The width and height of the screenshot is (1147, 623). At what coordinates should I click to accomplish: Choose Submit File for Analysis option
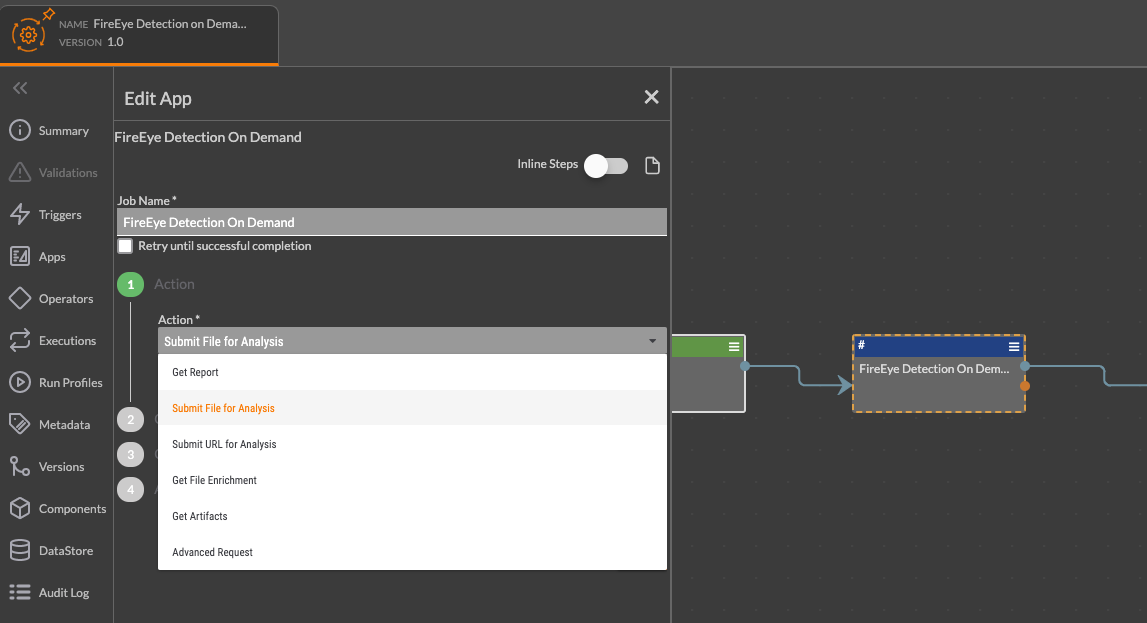(x=413, y=408)
